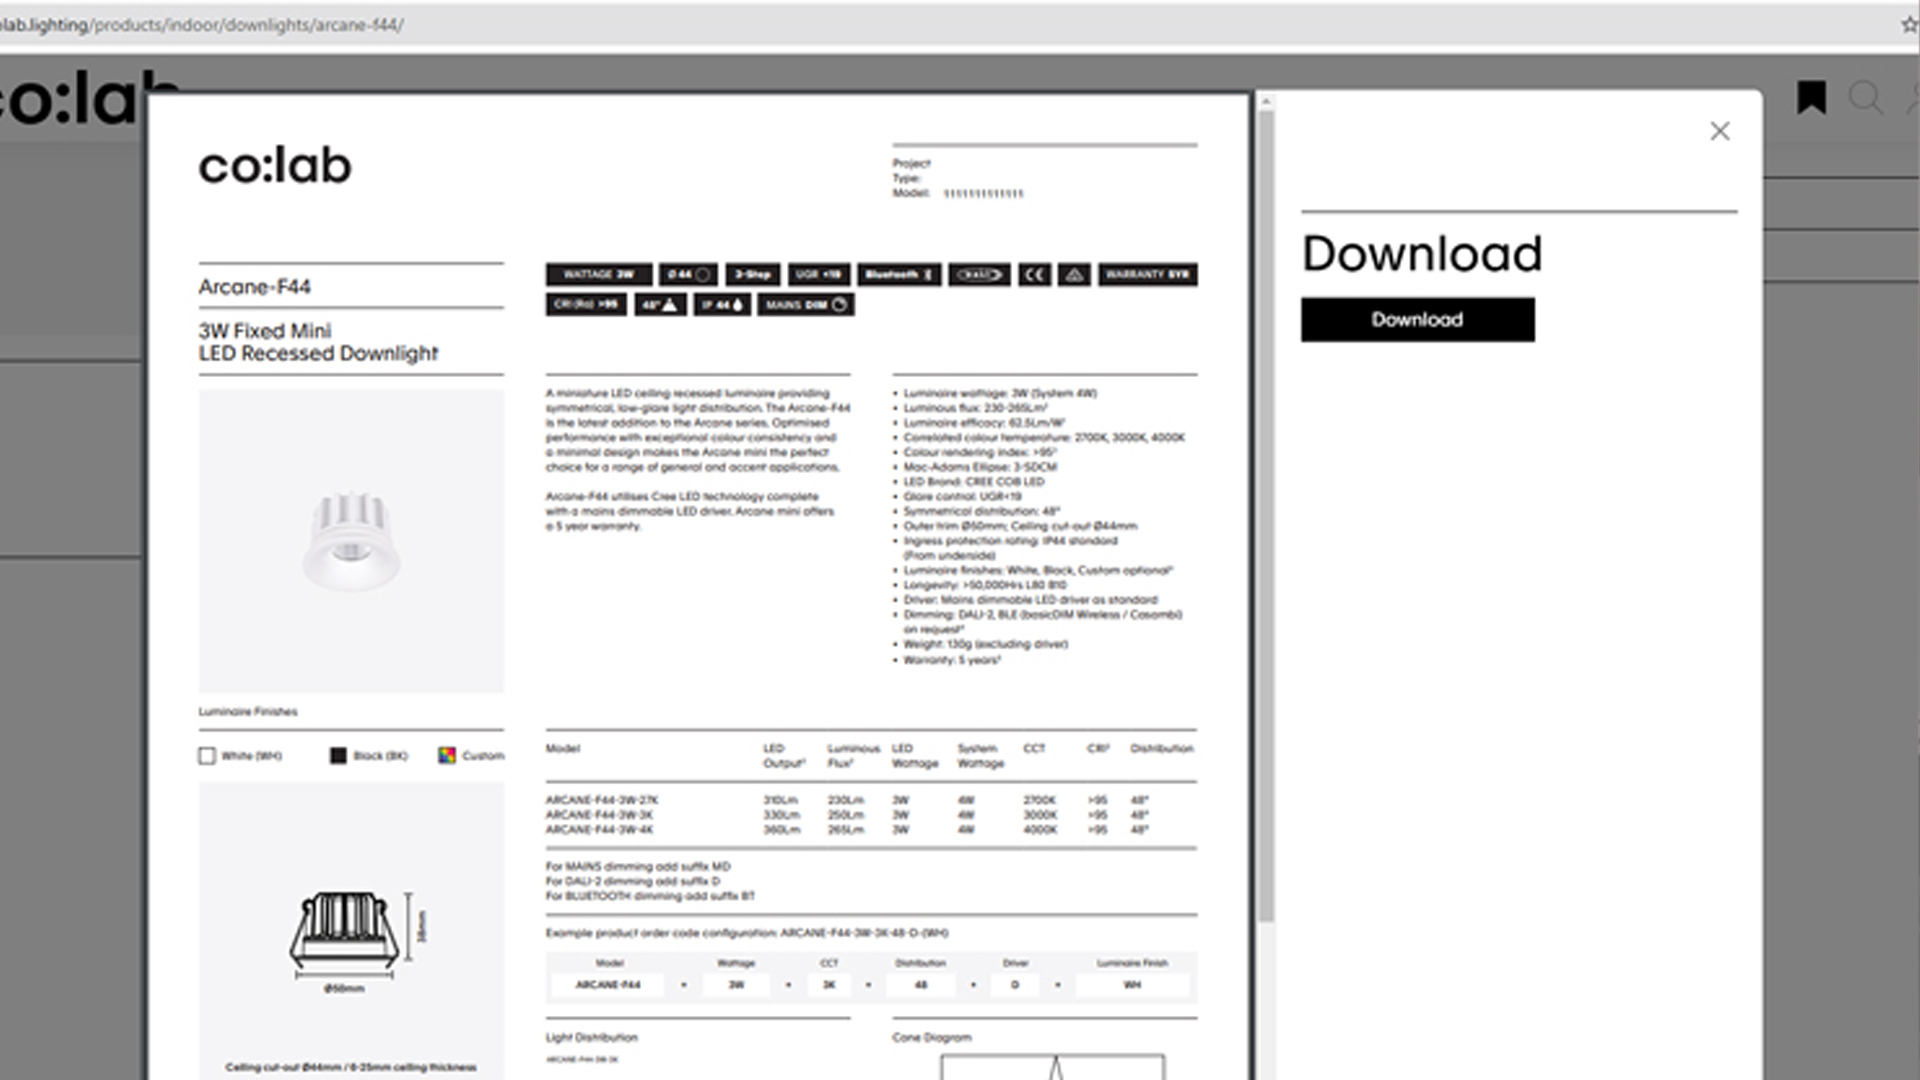This screenshot has width=1920, height=1080.
Task: Select the Black (BK) finish swatch
Action: pyautogui.click(x=338, y=756)
